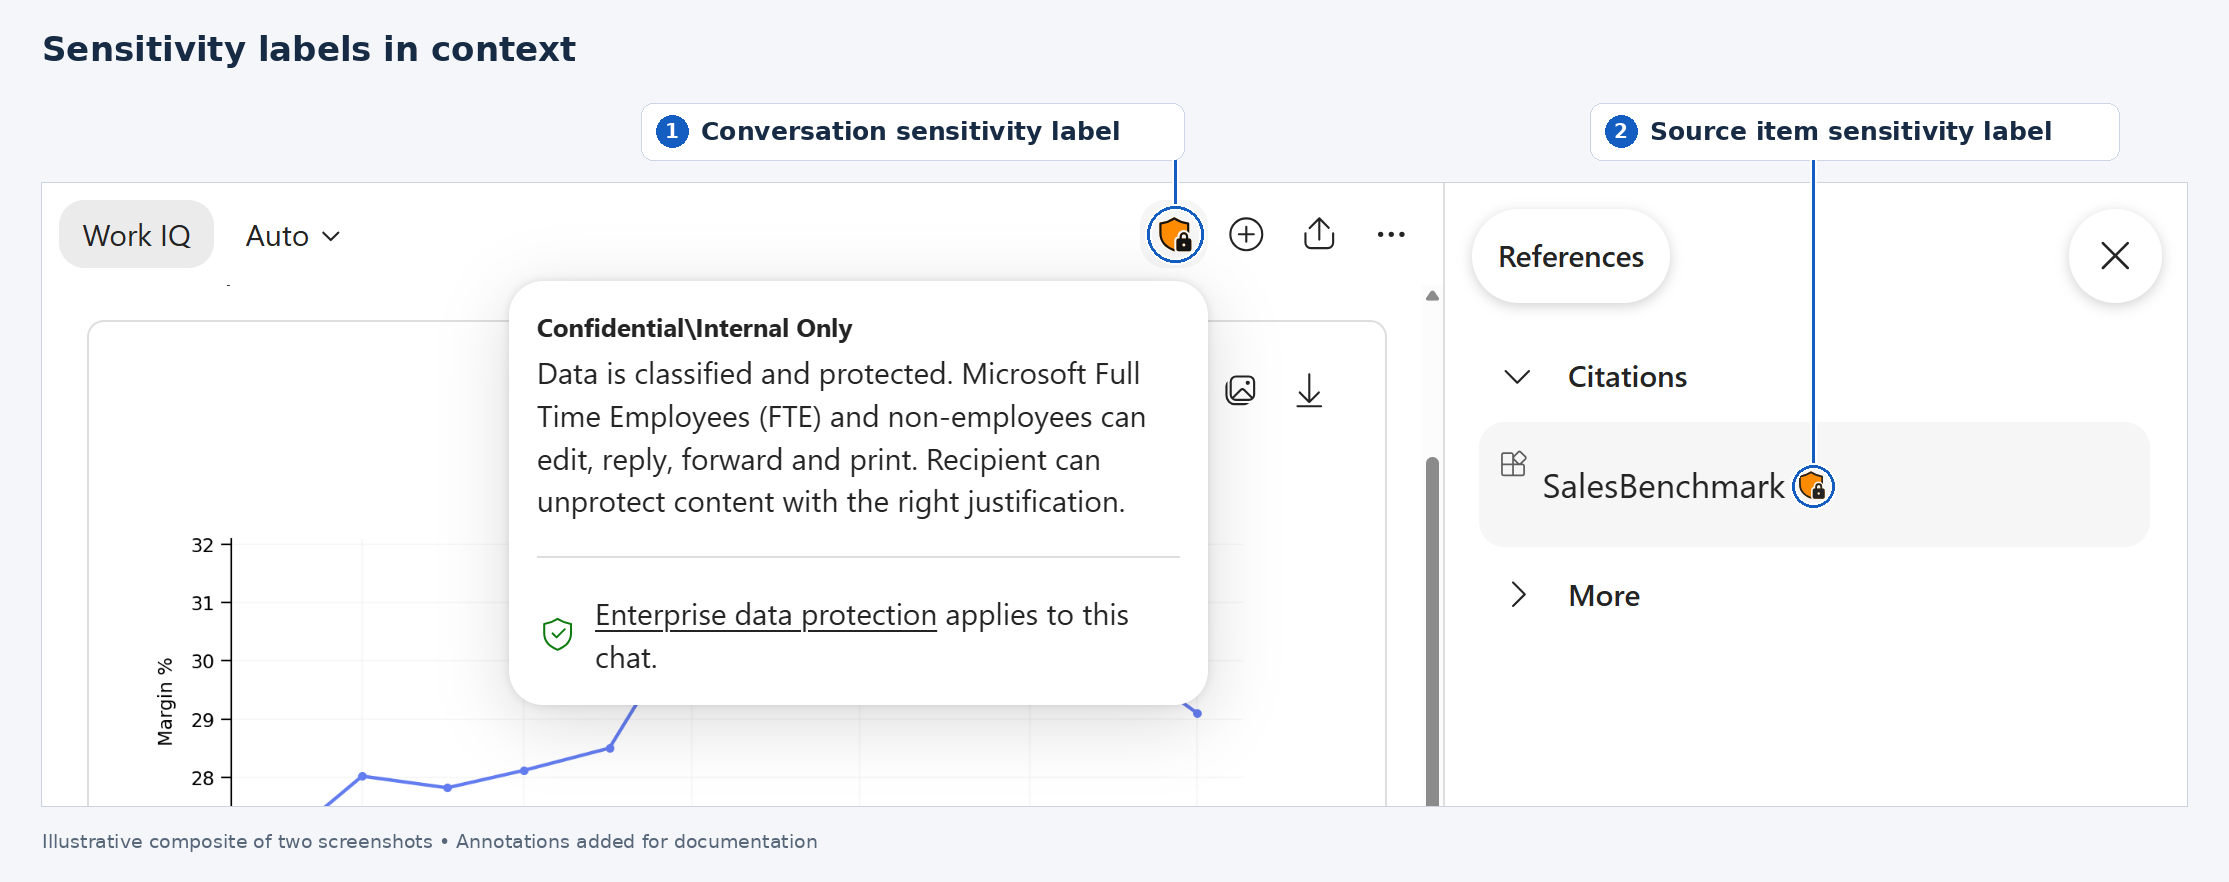Viewport: 2229px width, 882px height.
Task: Click the chat vertical scrollbar thumb
Action: 1432,631
